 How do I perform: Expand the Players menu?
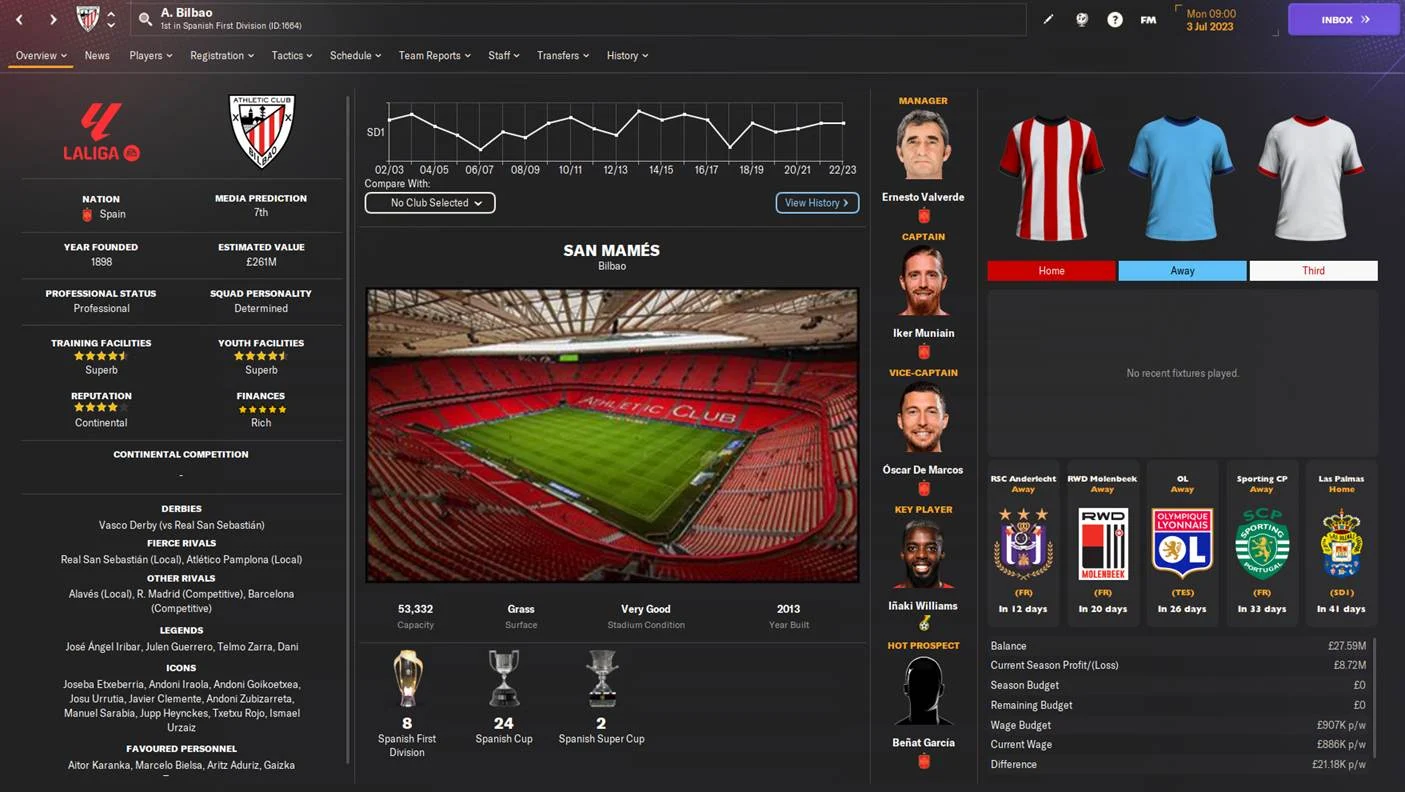coord(151,55)
